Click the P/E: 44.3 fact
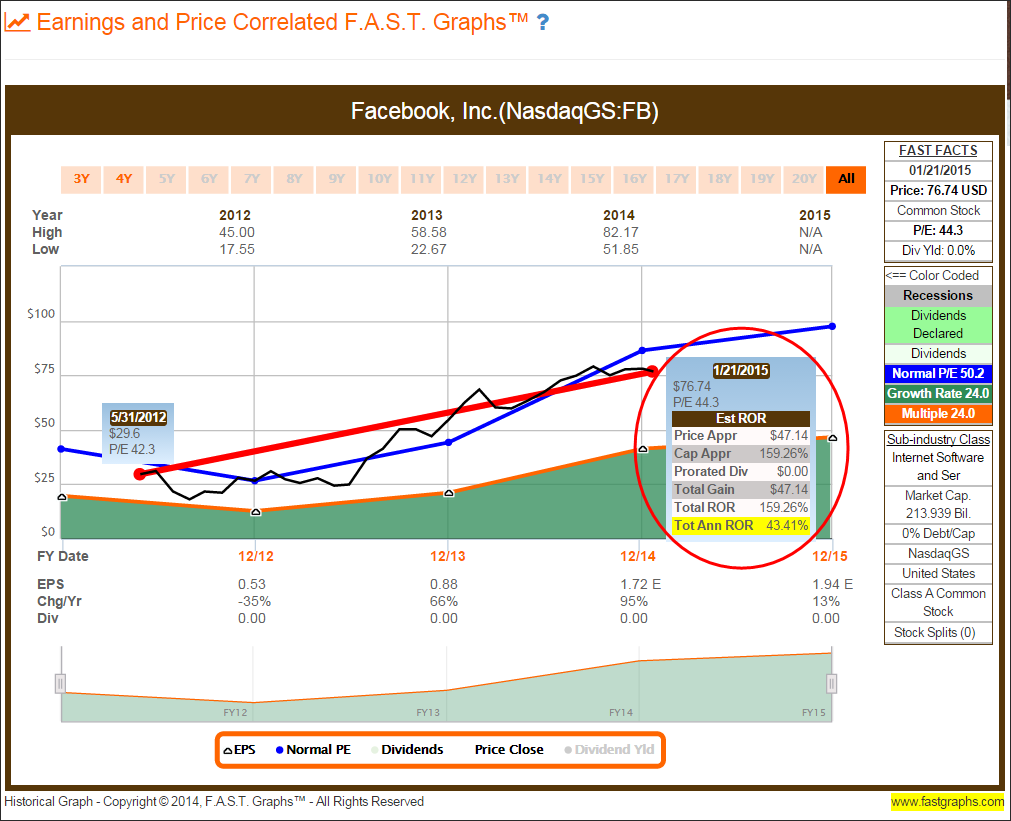Viewport: 1011px width, 821px height. tap(938, 230)
